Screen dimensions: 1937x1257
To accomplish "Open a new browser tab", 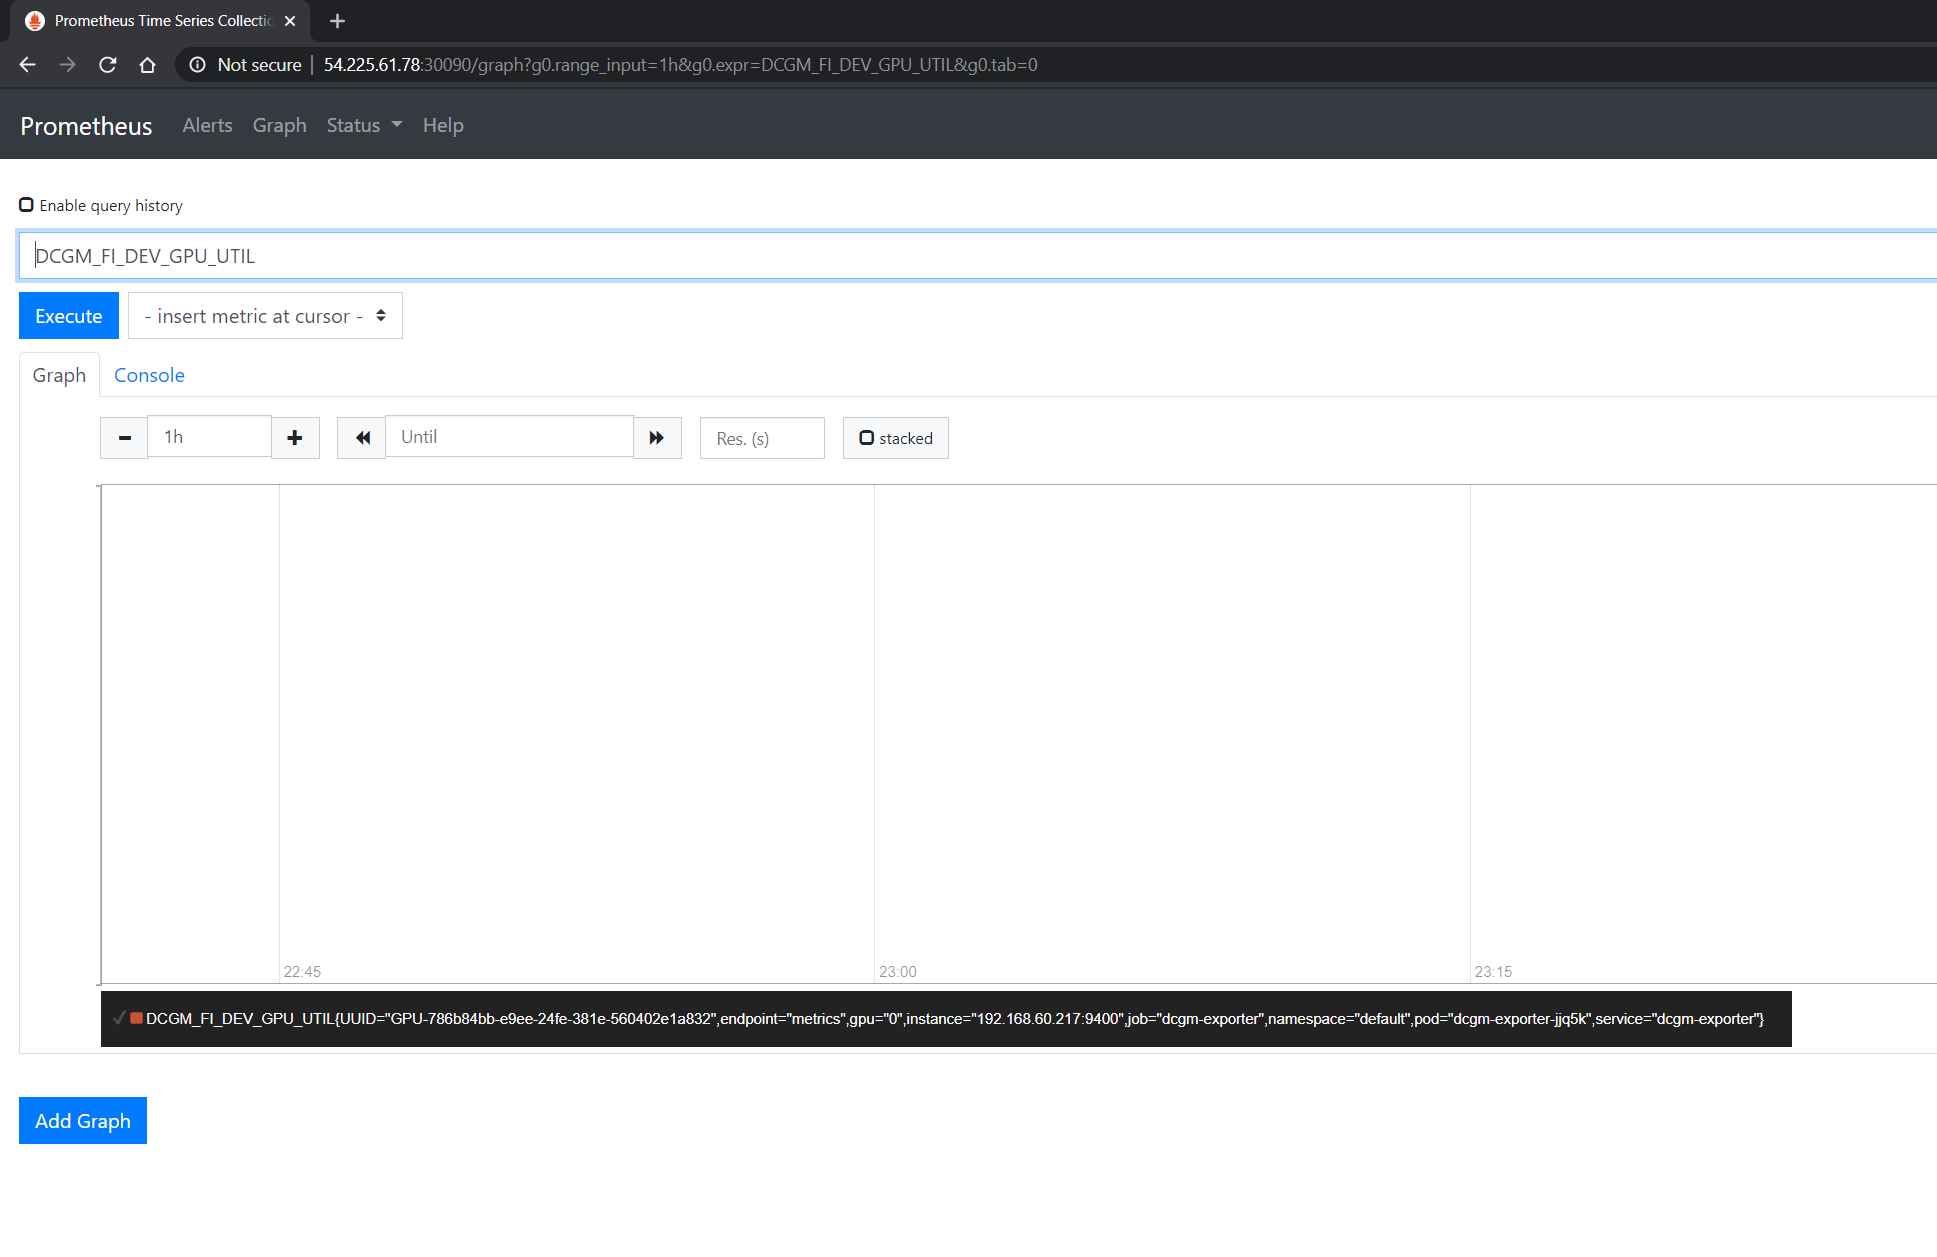I will tap(337, 21).
